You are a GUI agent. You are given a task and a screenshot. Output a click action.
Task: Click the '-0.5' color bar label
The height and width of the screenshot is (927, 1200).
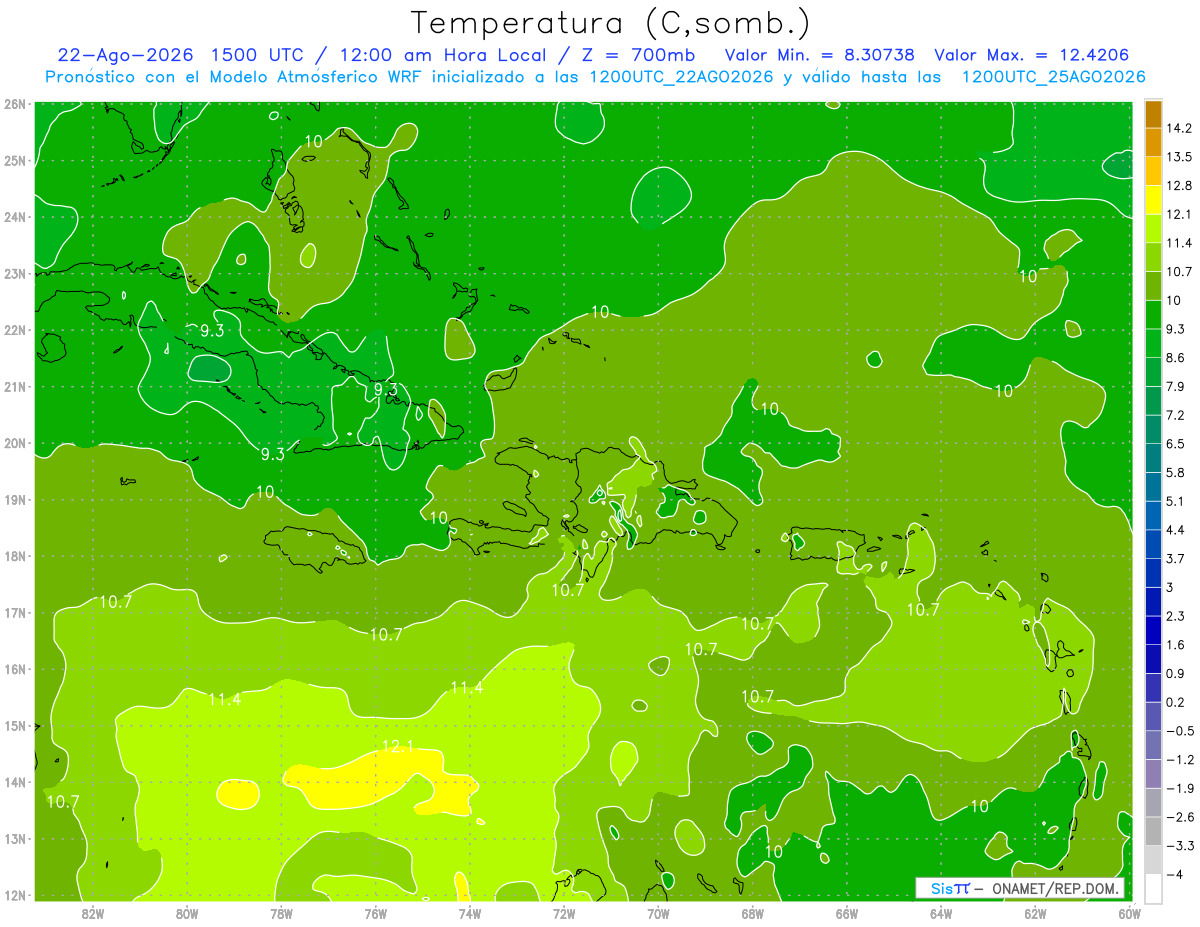click(1180, 730)
